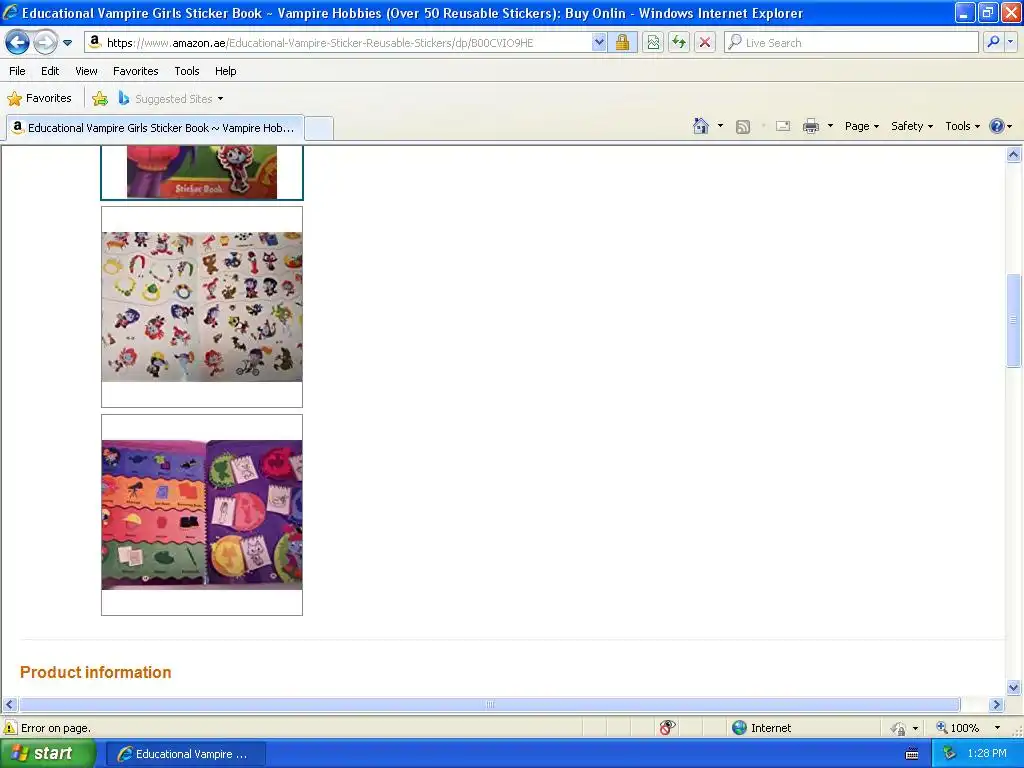Click the Product information heading
Viewport: 1024px width, 768px height.
click(x=95, y=673)
